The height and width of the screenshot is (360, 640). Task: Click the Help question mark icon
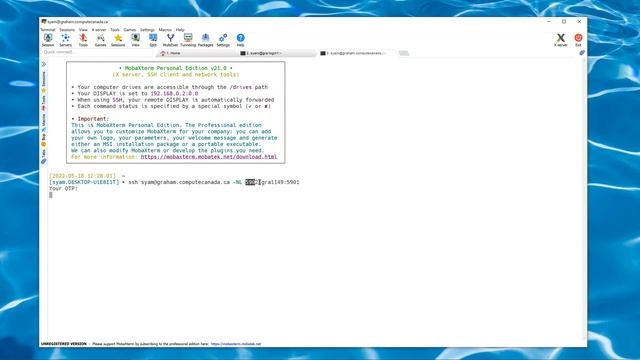point(240,40)
